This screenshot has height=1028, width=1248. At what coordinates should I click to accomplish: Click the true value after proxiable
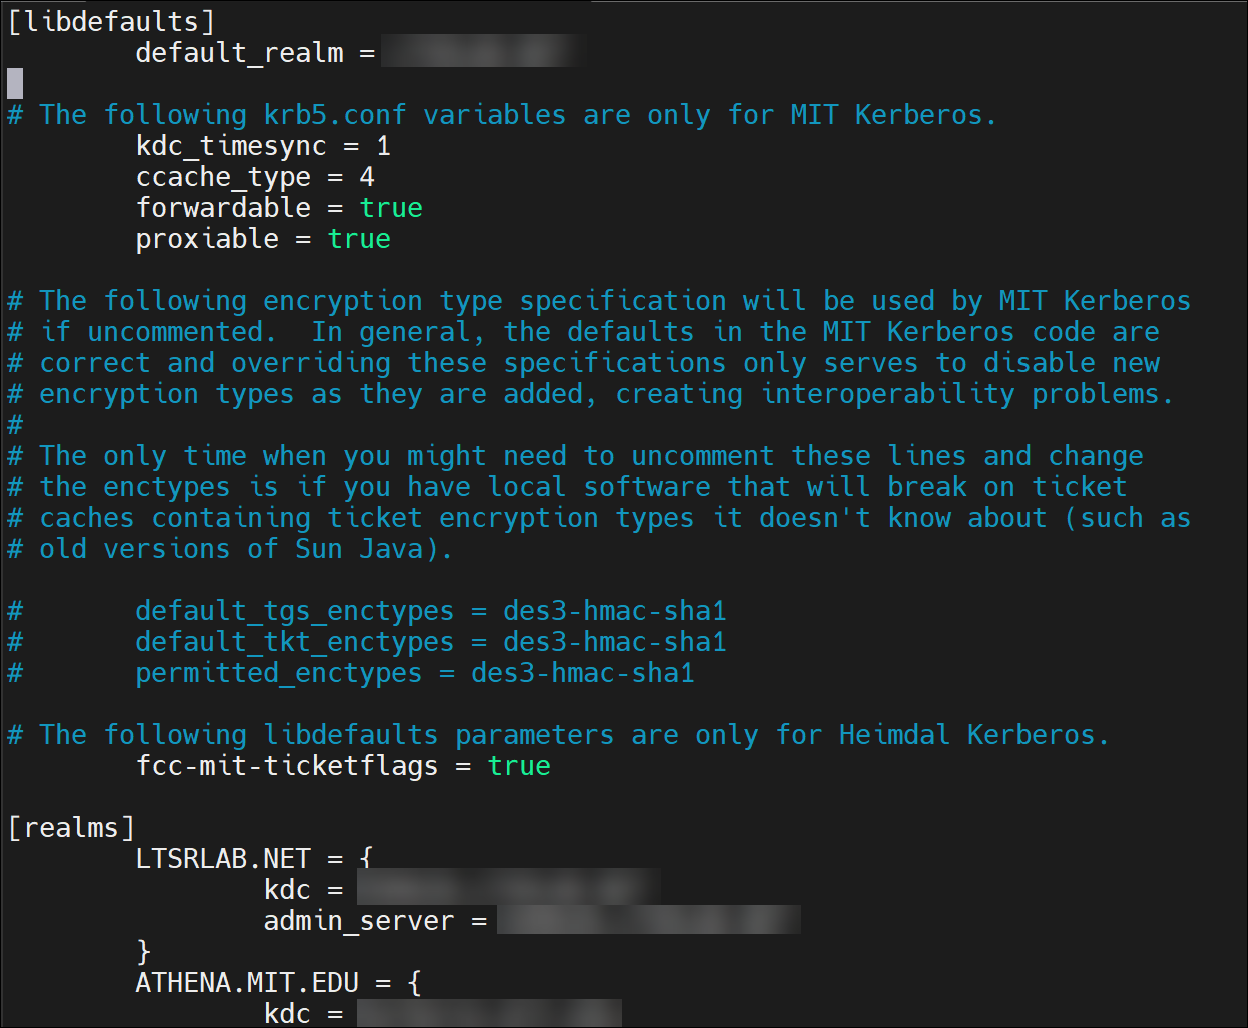pyautogui.click(x=359, y=239)
